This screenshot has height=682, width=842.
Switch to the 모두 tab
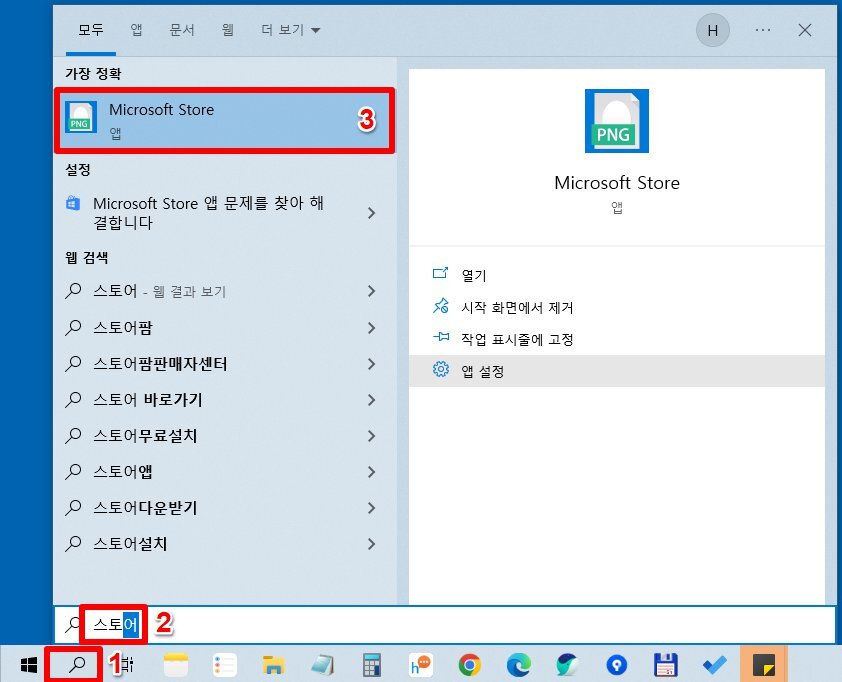91,30
